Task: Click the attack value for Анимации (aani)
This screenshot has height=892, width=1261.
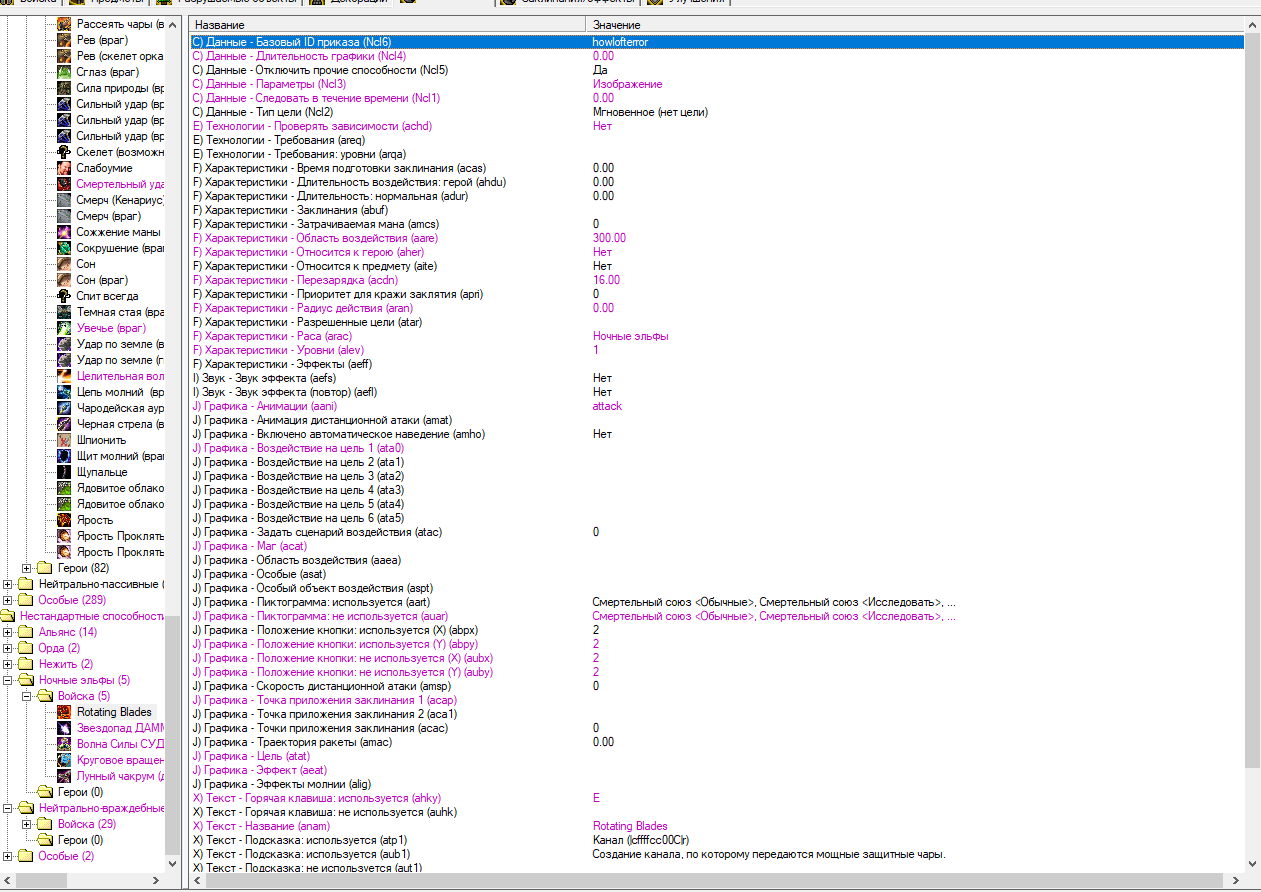Action: tap(607, 406)
